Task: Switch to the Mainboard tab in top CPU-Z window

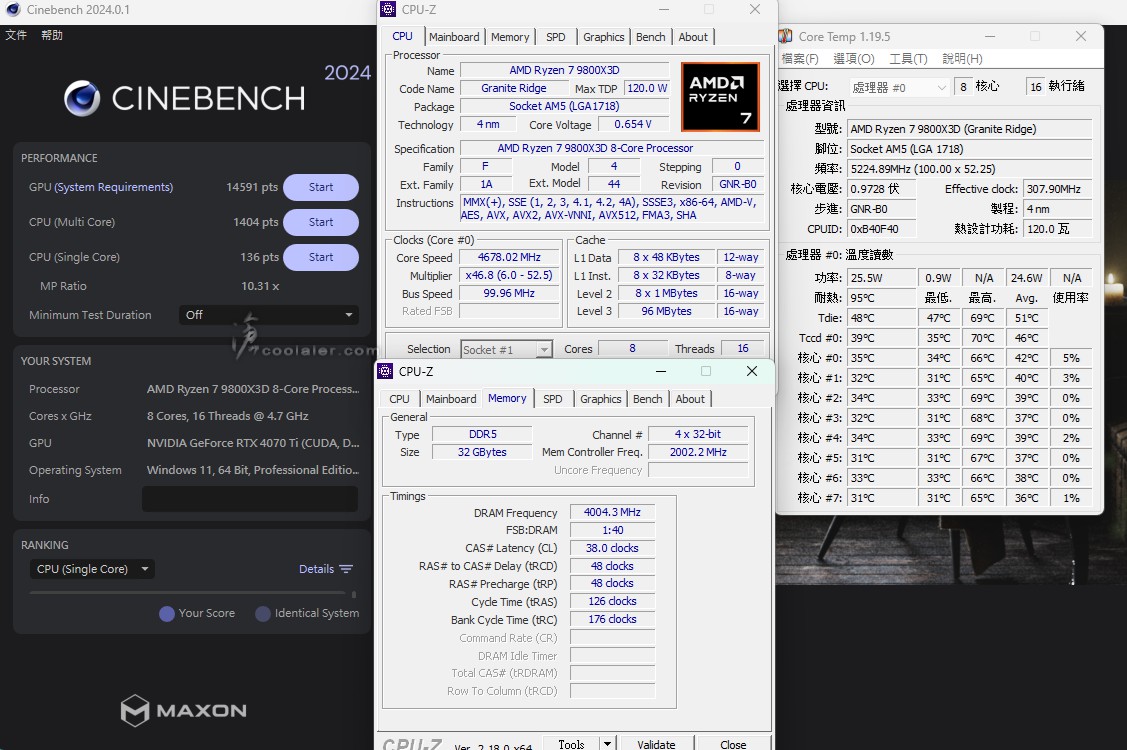Action: 454,37
